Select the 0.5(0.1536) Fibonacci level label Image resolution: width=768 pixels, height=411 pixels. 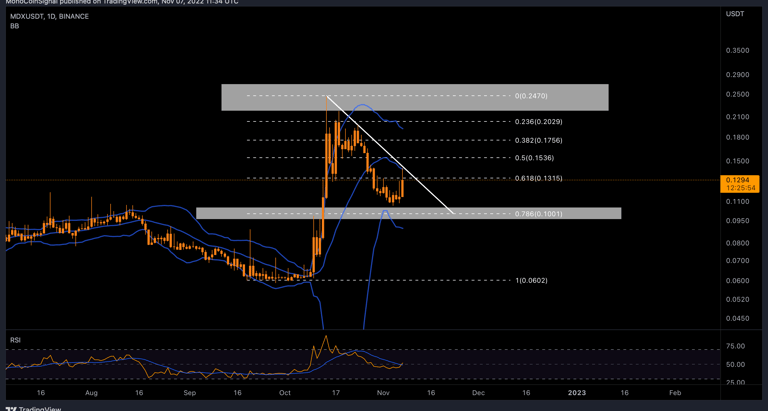(x=534, y=158)
